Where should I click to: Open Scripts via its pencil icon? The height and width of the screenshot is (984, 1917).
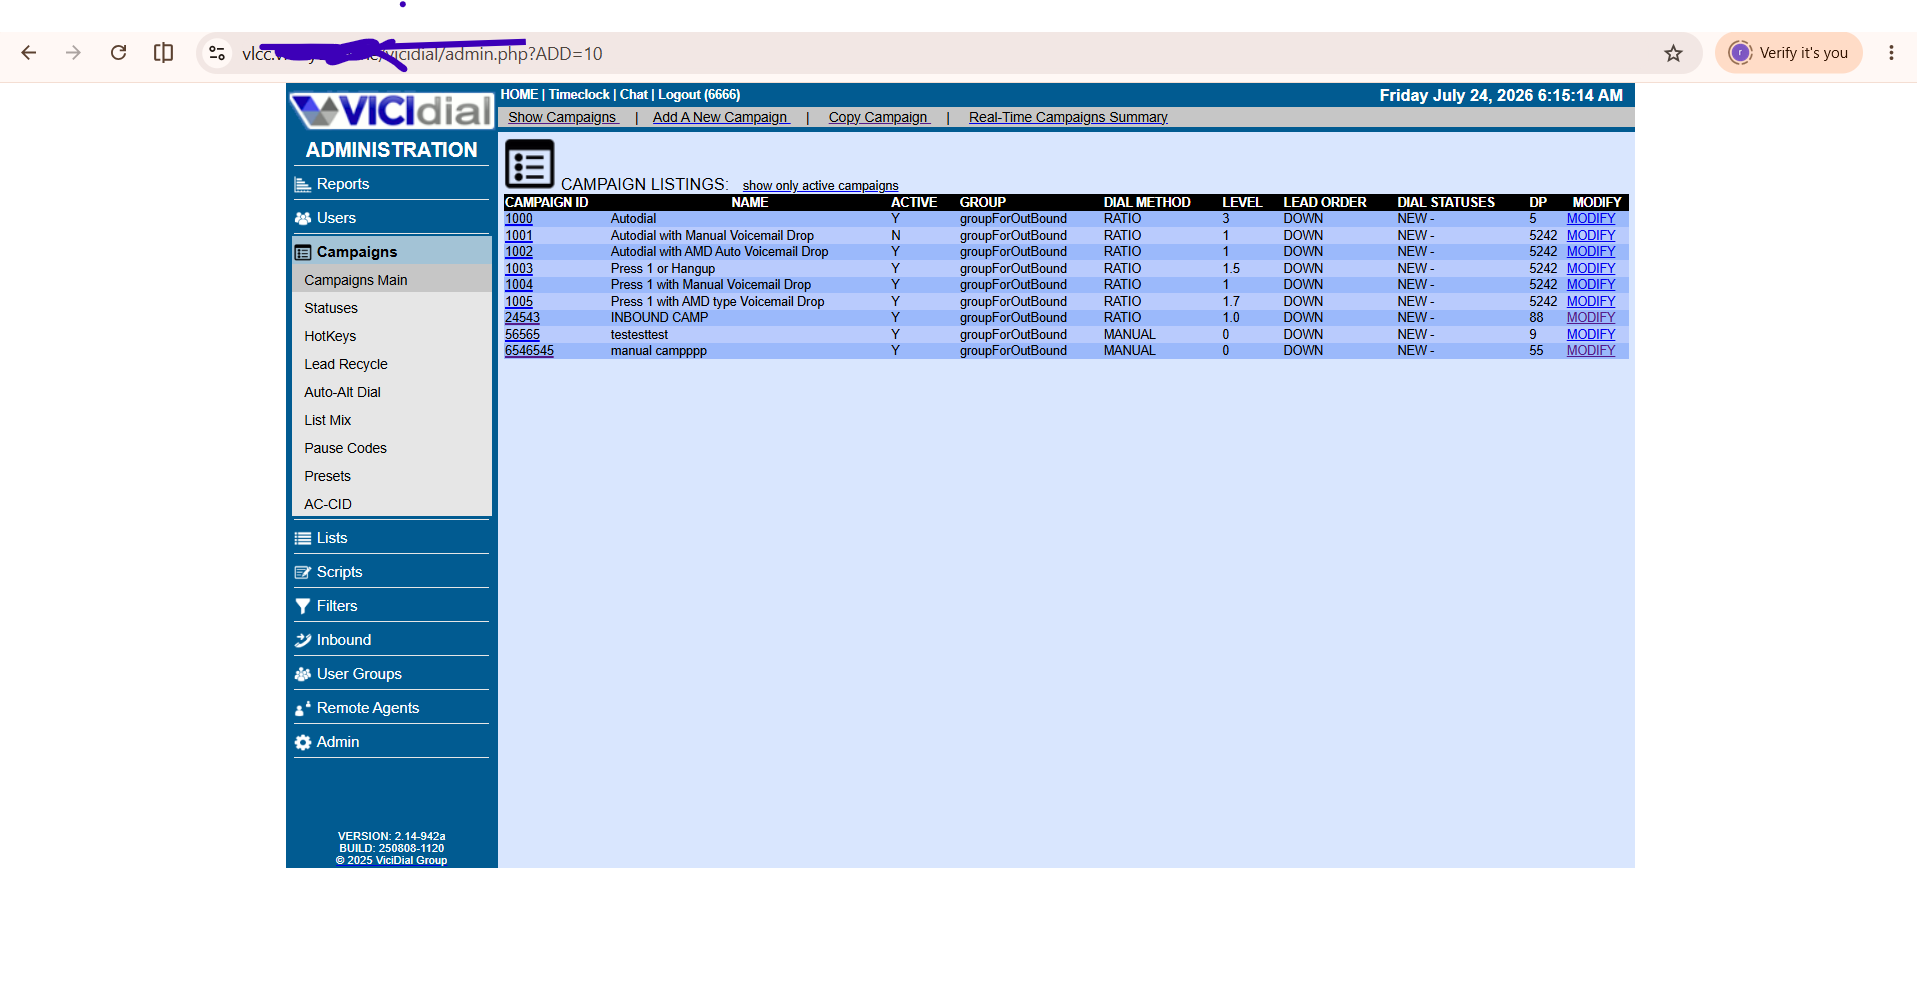[x=302, y=572]
